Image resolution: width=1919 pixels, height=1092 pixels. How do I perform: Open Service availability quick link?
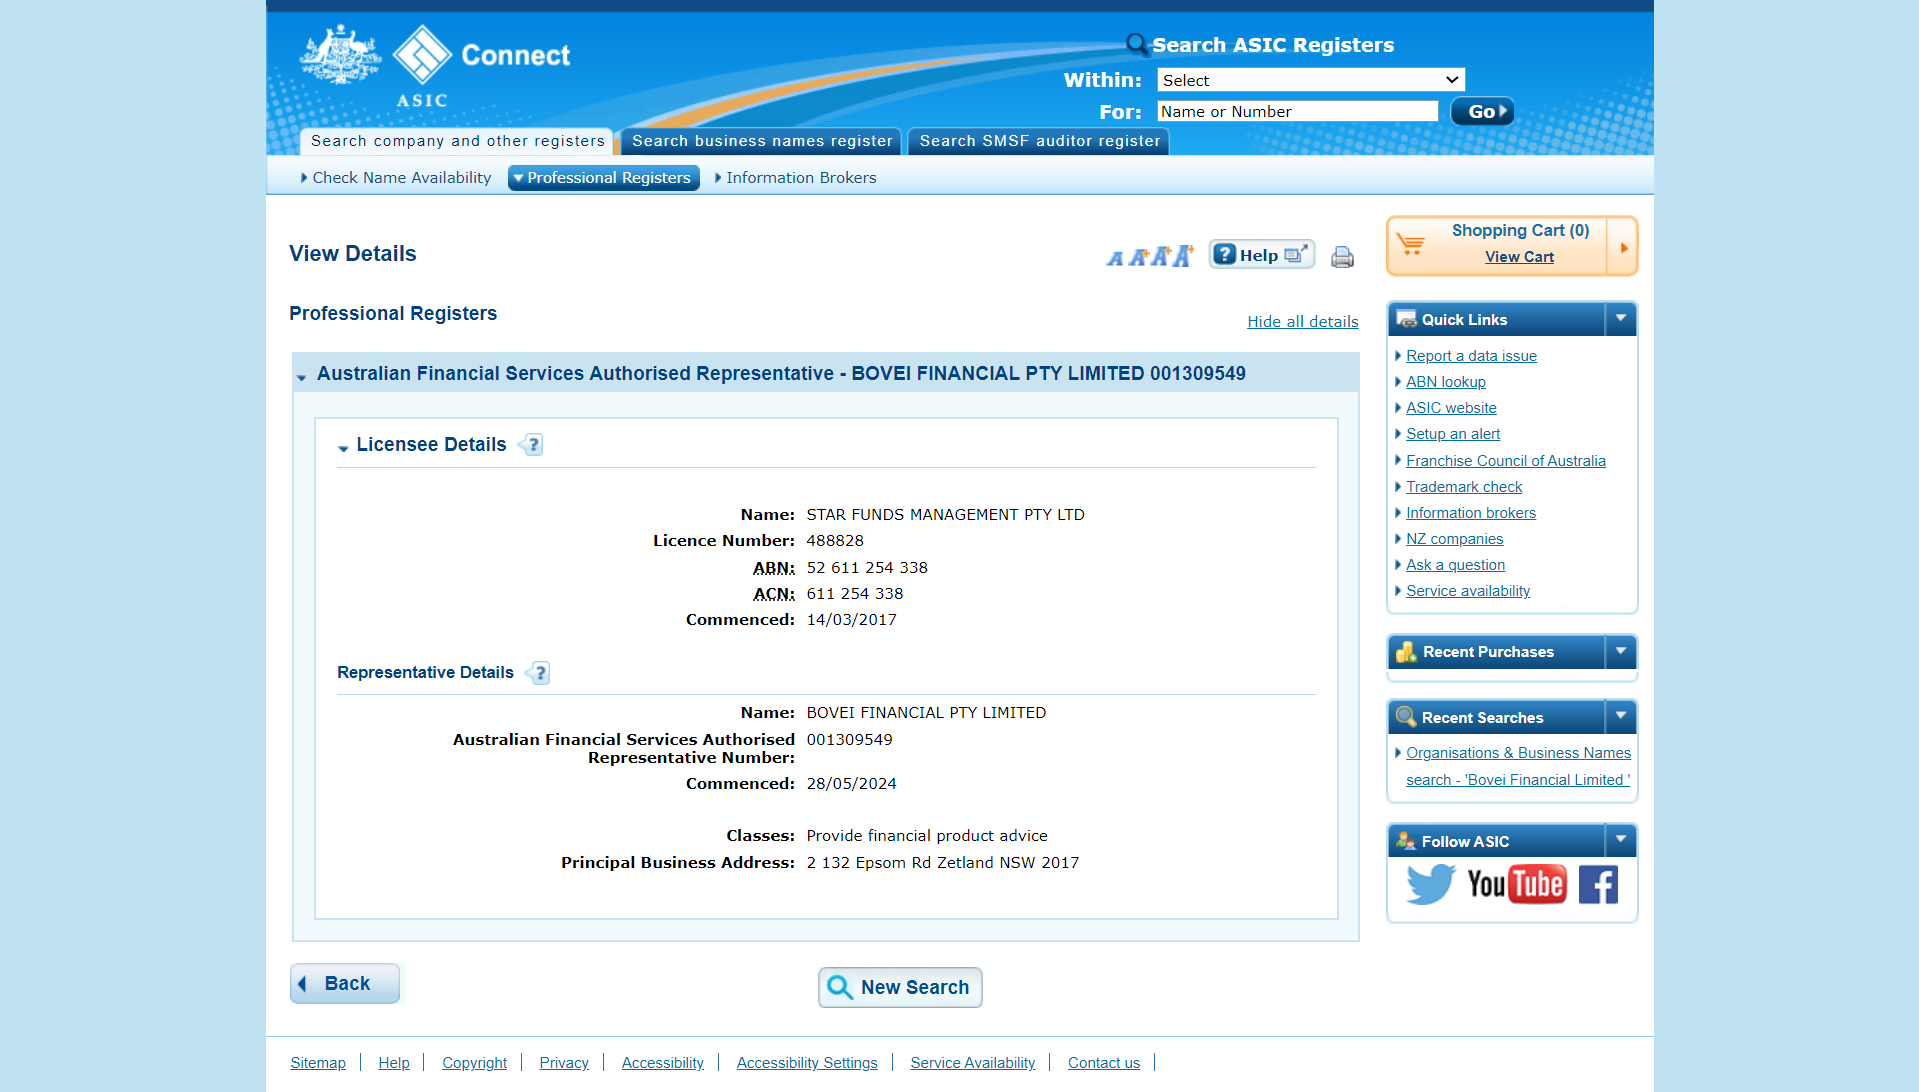(x=1468, y=591)
